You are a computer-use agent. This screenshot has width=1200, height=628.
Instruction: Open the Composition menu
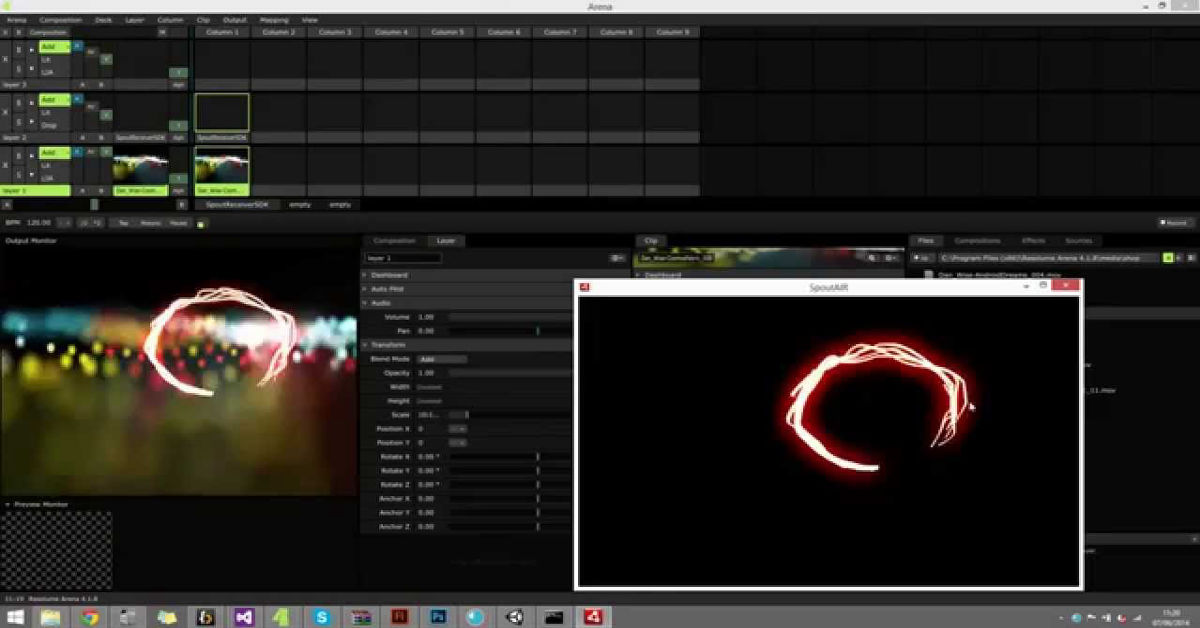pyautogui.click(x=60, y=19)
